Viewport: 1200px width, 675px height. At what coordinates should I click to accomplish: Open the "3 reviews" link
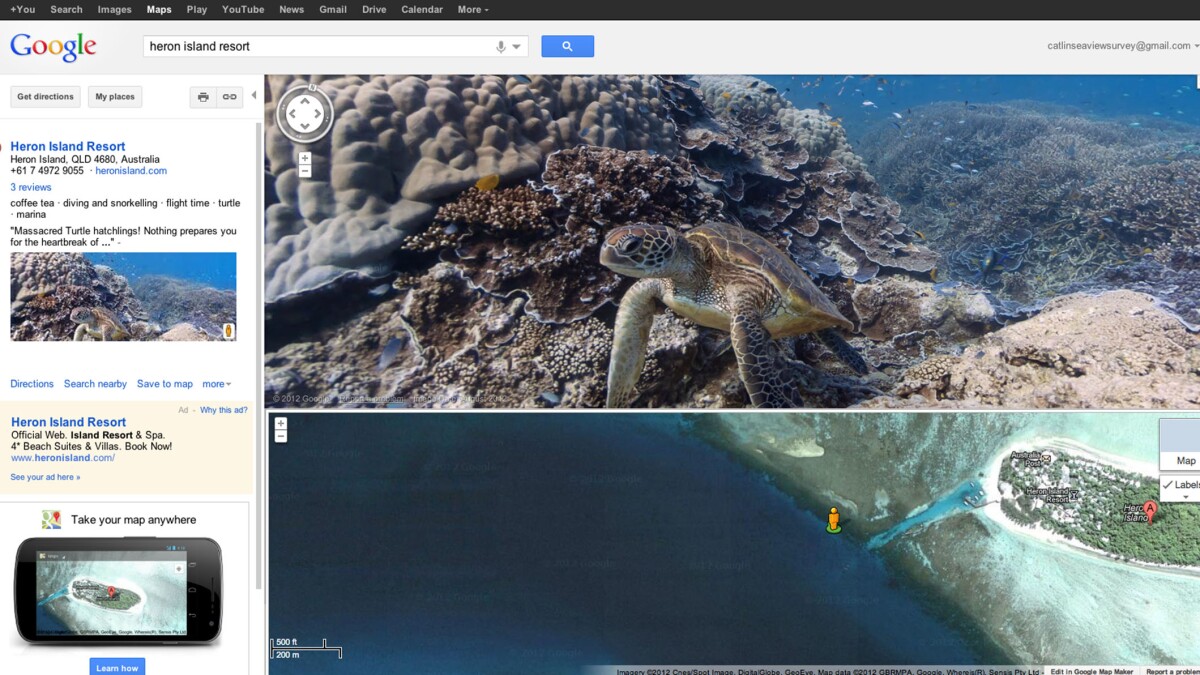tap(31, 187)
